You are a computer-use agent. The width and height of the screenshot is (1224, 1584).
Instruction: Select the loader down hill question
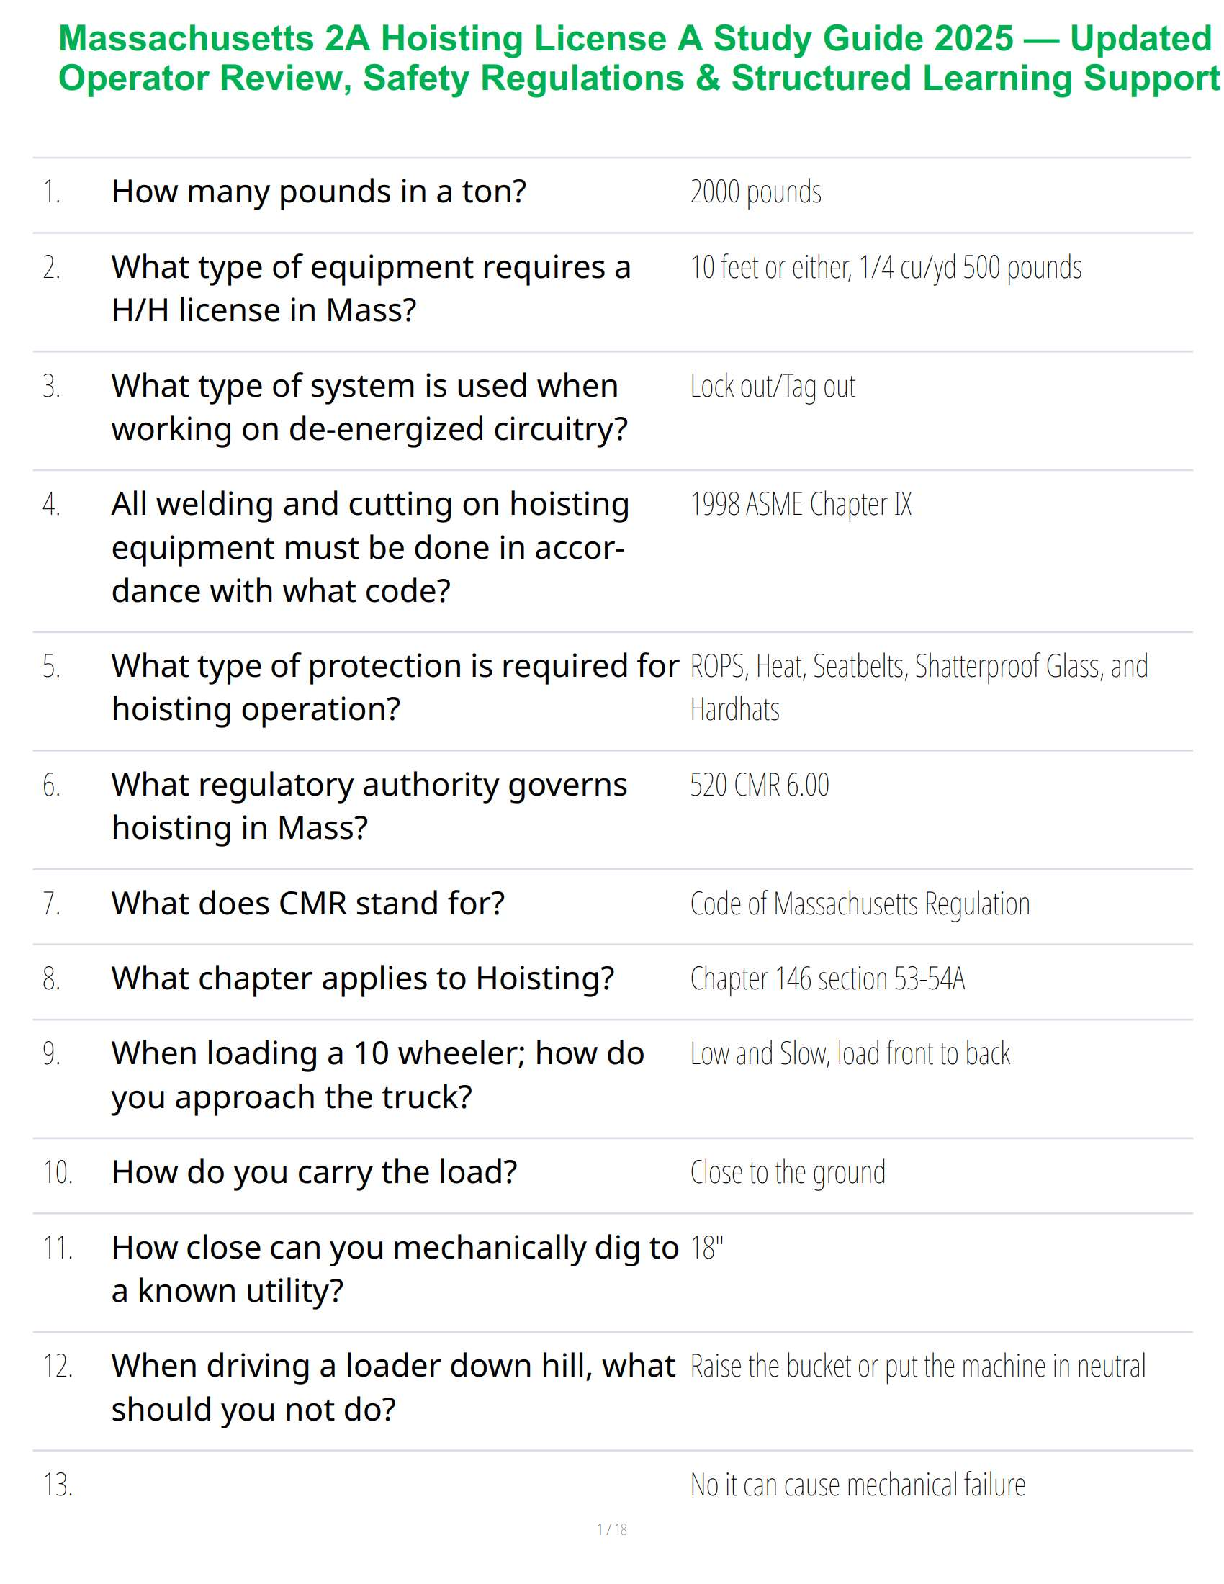[392, 1387]
